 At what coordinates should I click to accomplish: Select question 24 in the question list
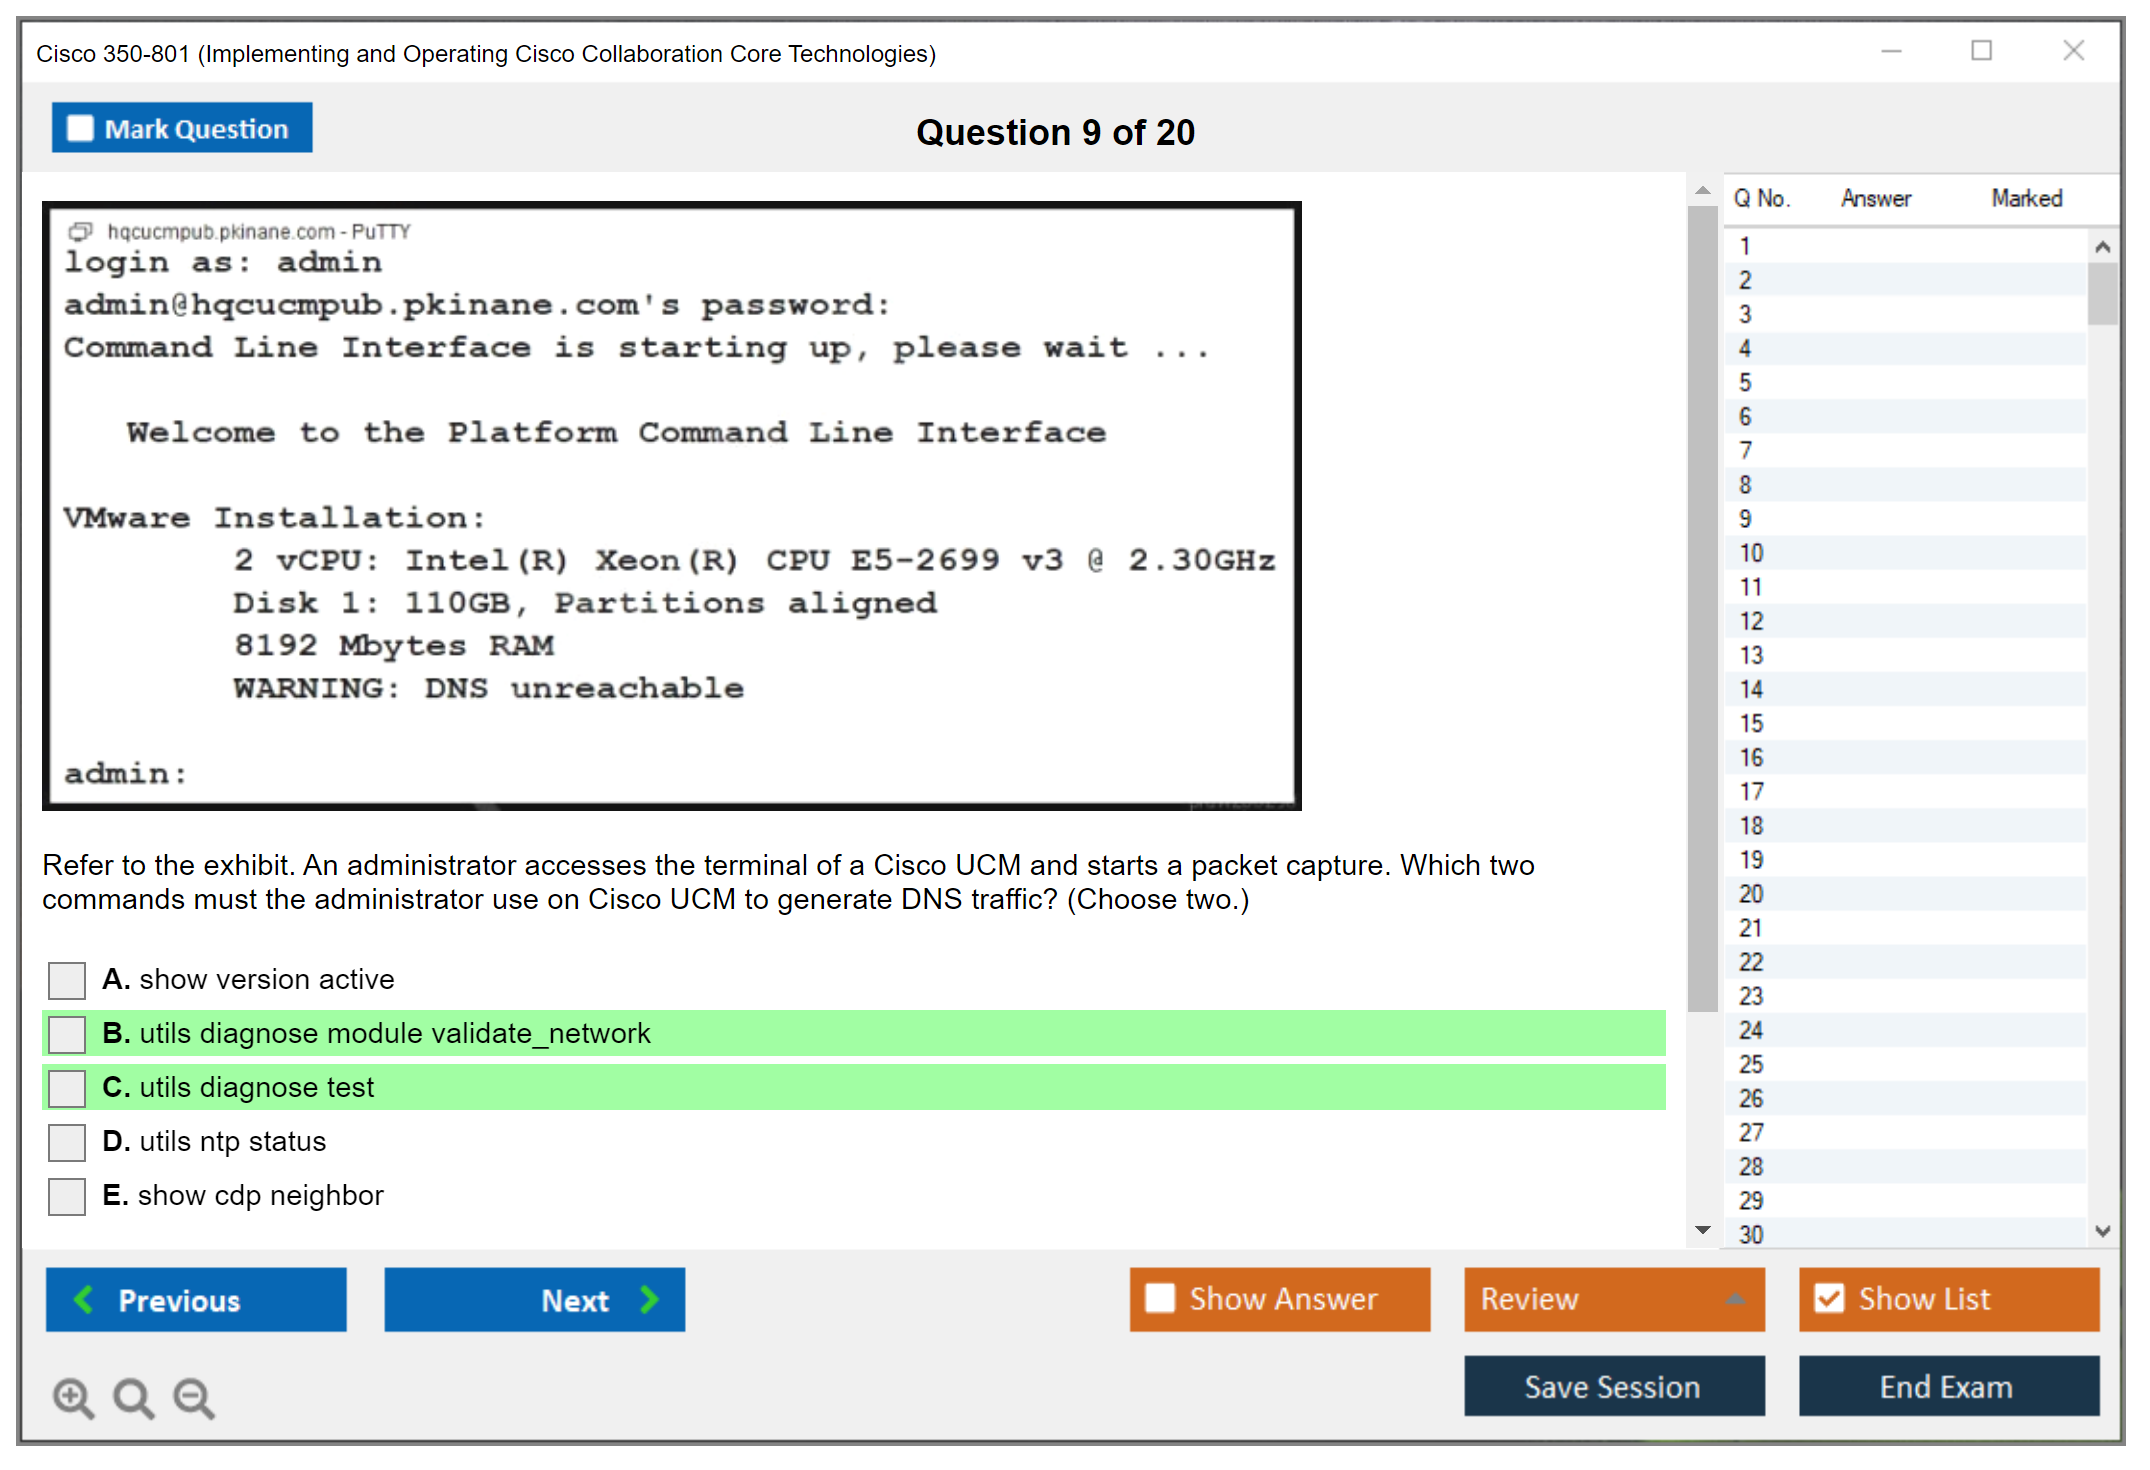pyautogui.click(x=1751, y=1030)
